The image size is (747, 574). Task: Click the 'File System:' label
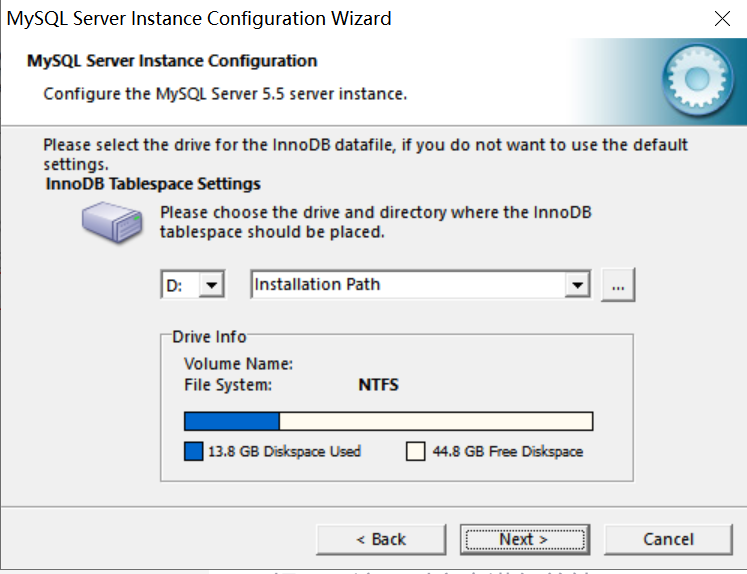pos(228,385)
